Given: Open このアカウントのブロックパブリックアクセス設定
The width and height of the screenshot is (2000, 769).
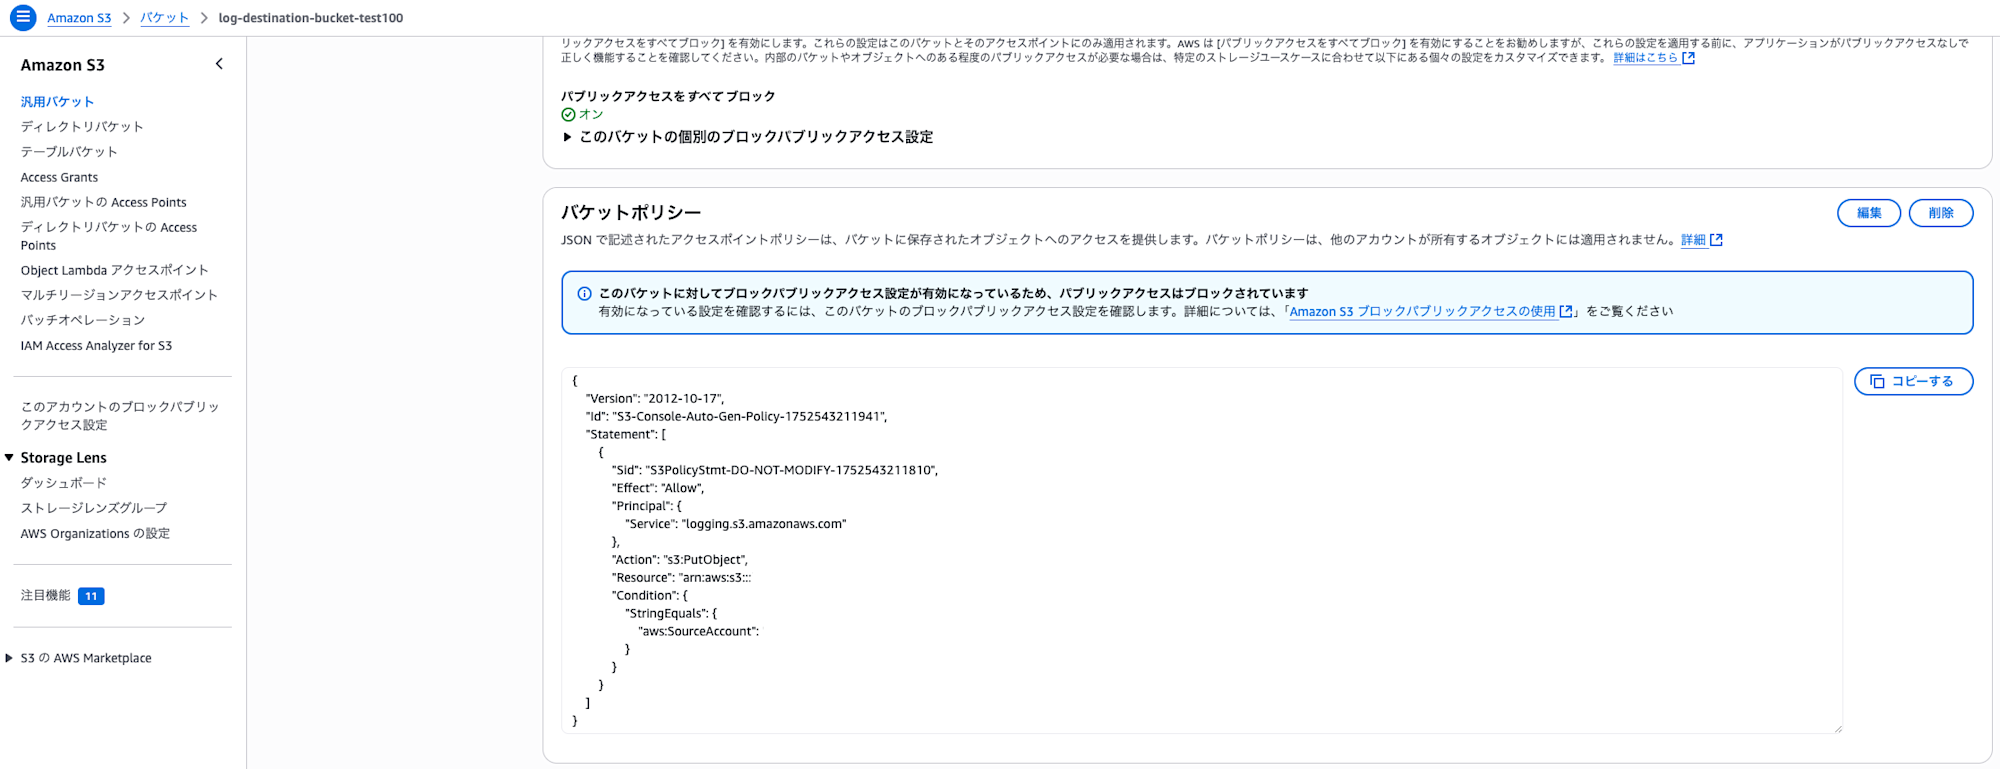Looking at the screenshot, I should (120, 416).
